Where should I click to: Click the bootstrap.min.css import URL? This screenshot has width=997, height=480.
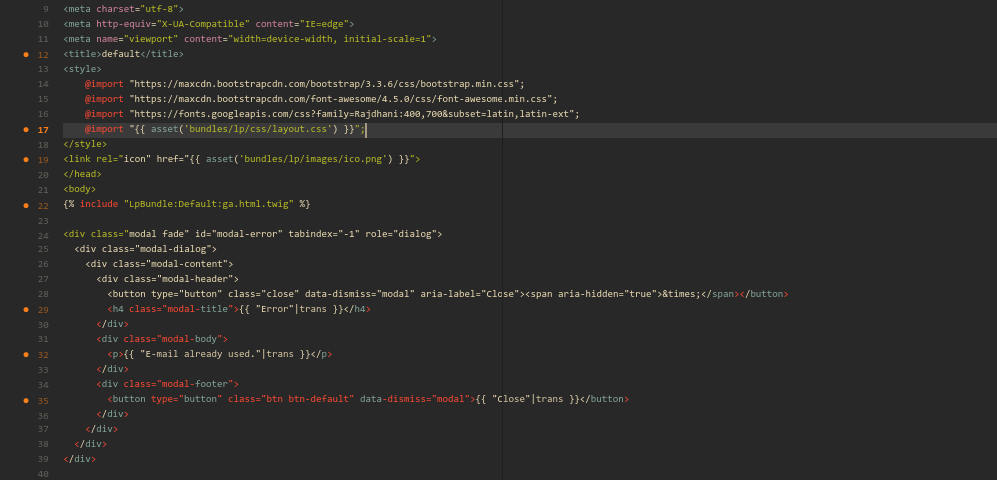point(326,84)
